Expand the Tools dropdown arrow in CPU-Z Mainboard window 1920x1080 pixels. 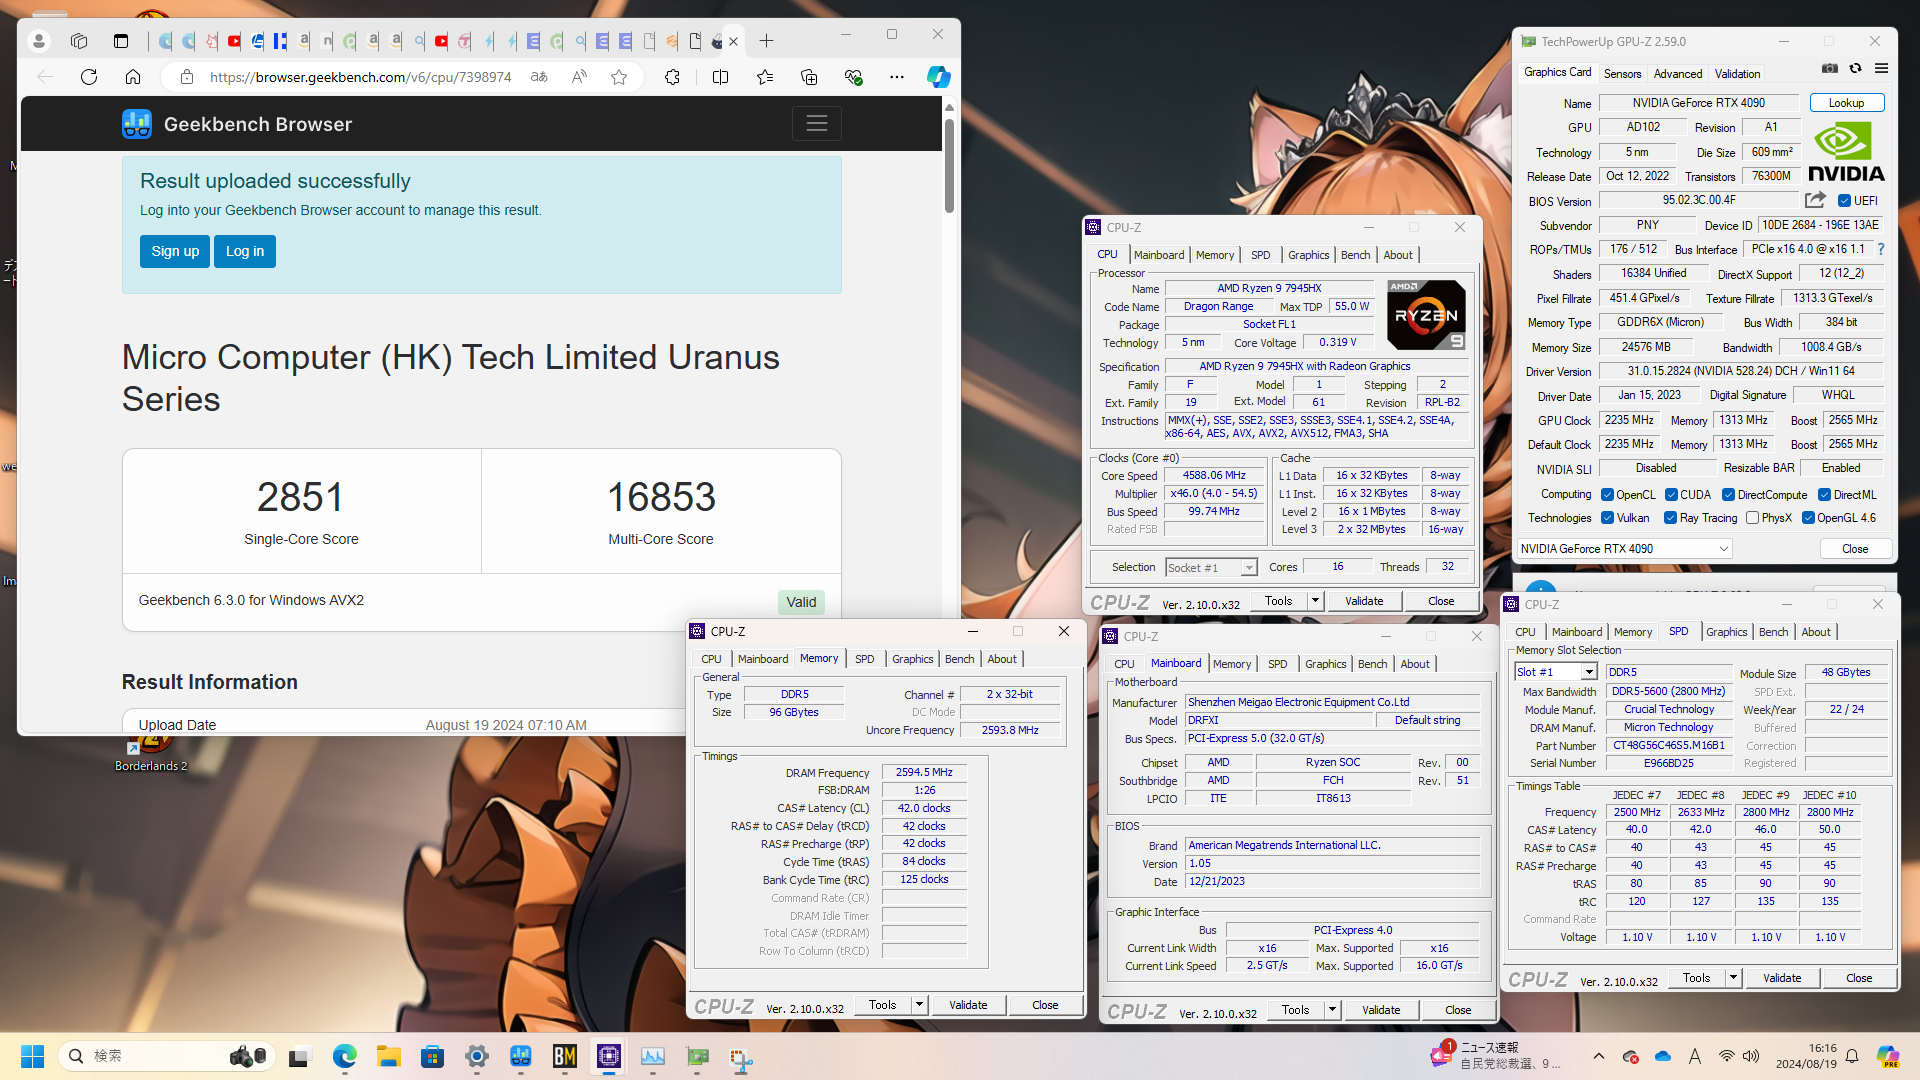1332,1010
